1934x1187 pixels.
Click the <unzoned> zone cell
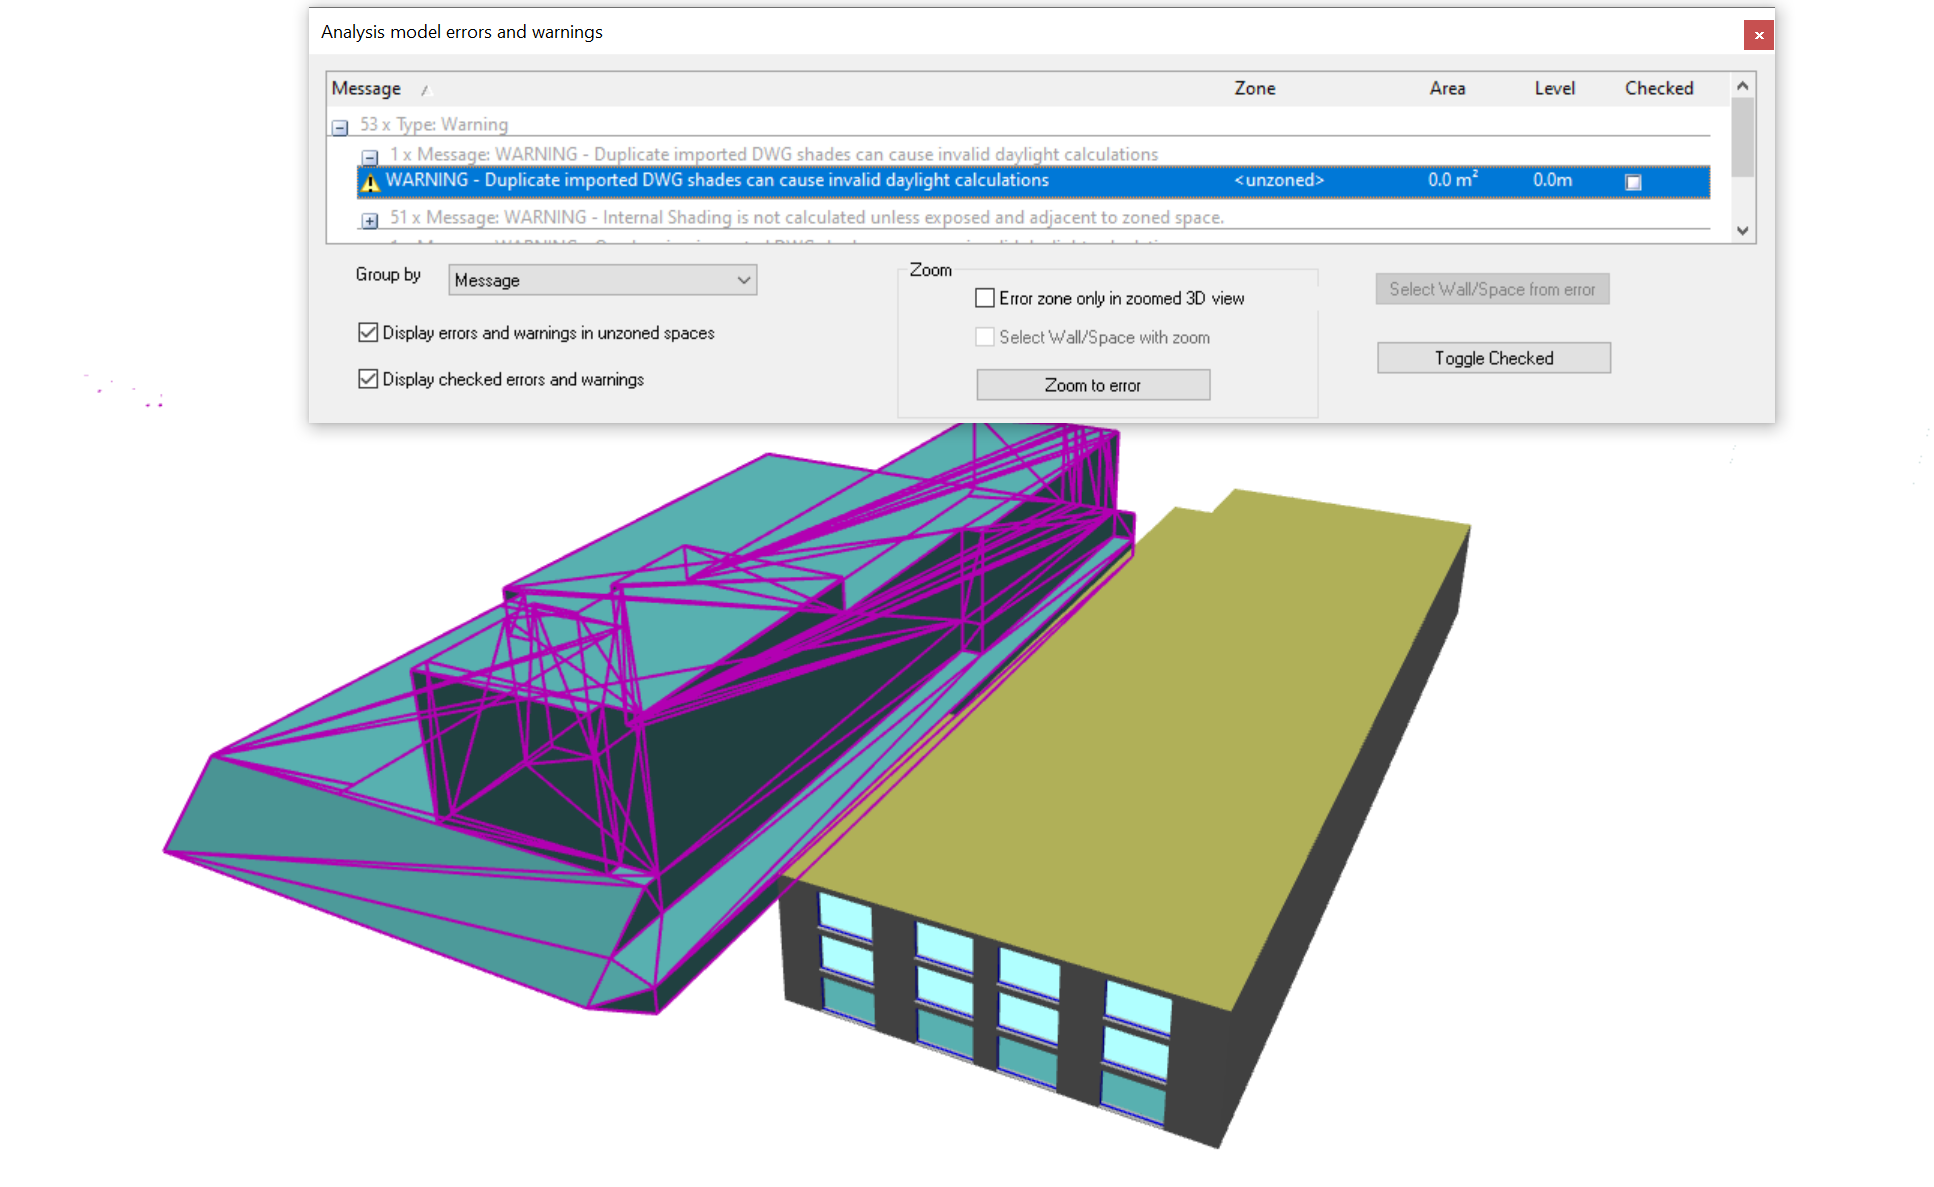pos(1279,181)
